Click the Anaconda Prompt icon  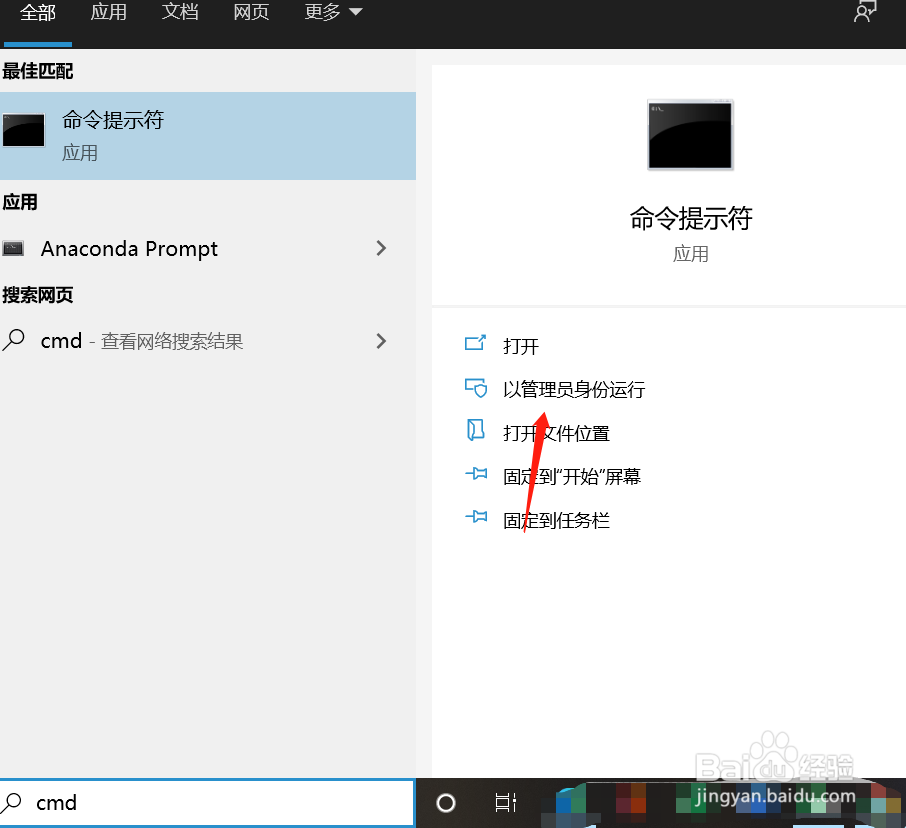pos(13,248)
